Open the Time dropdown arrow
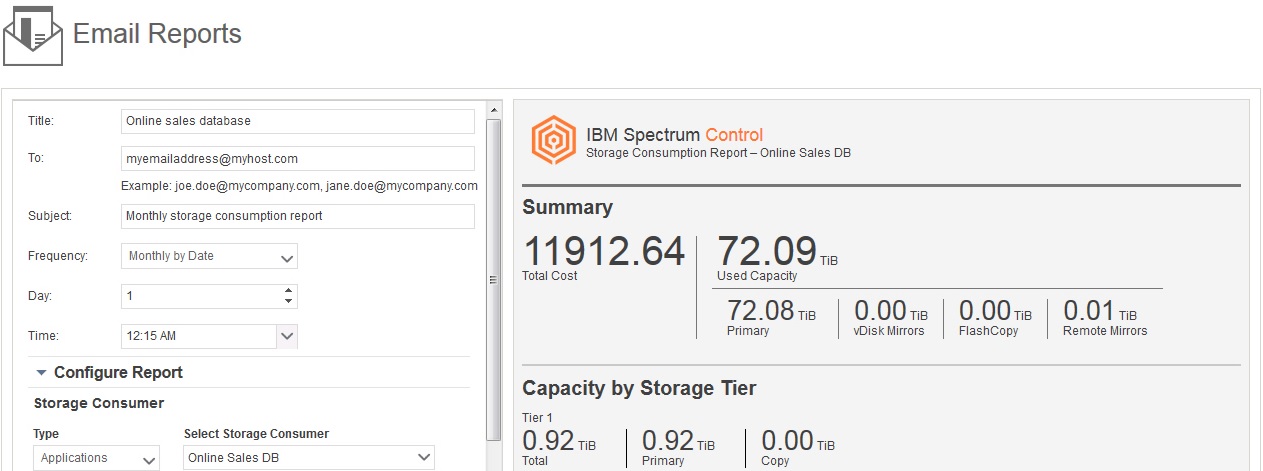This screenshot has width=1263, height=471. pos(287,337)
